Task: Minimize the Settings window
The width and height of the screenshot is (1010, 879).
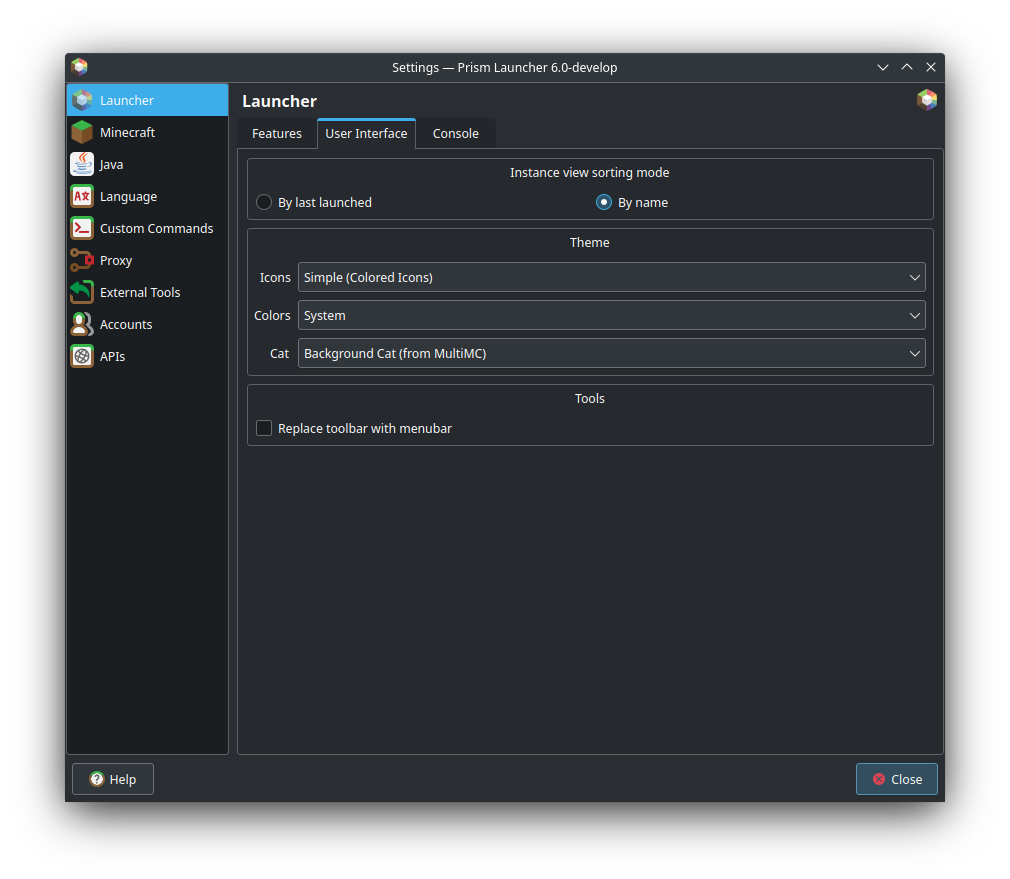Action: pos(882,67)
